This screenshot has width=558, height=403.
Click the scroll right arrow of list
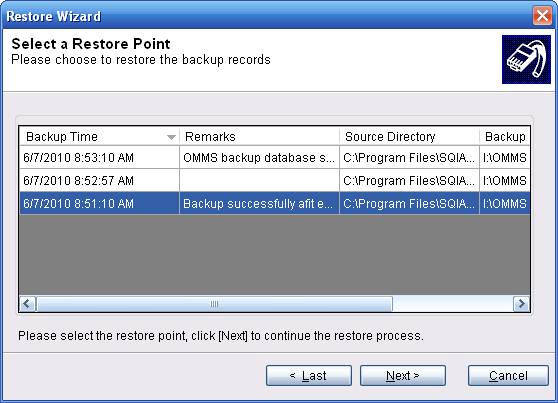[521, 304]
